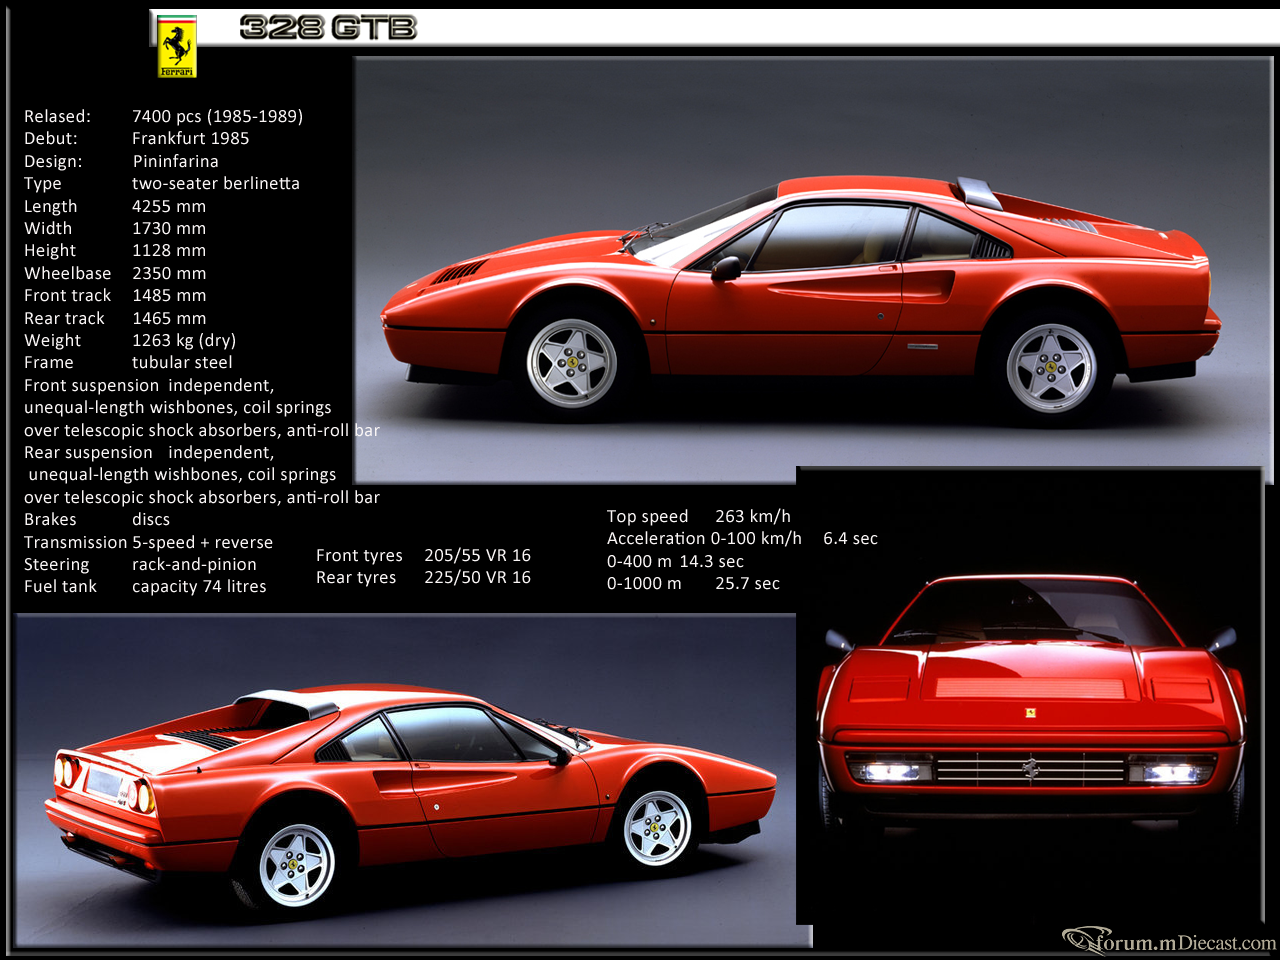Viewport: 1280px width, 960px height.
Task: Click the acceleration time "6.4 sec"
Action: pos(850,538)
